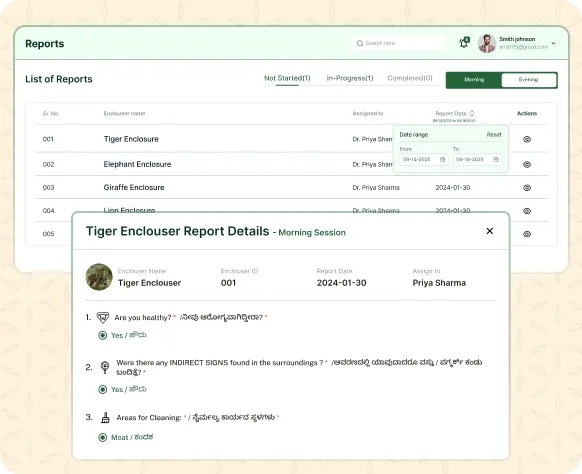Expand the user account dropdown chevron
Screen dimensions: 582x474
tap(553, 43)
